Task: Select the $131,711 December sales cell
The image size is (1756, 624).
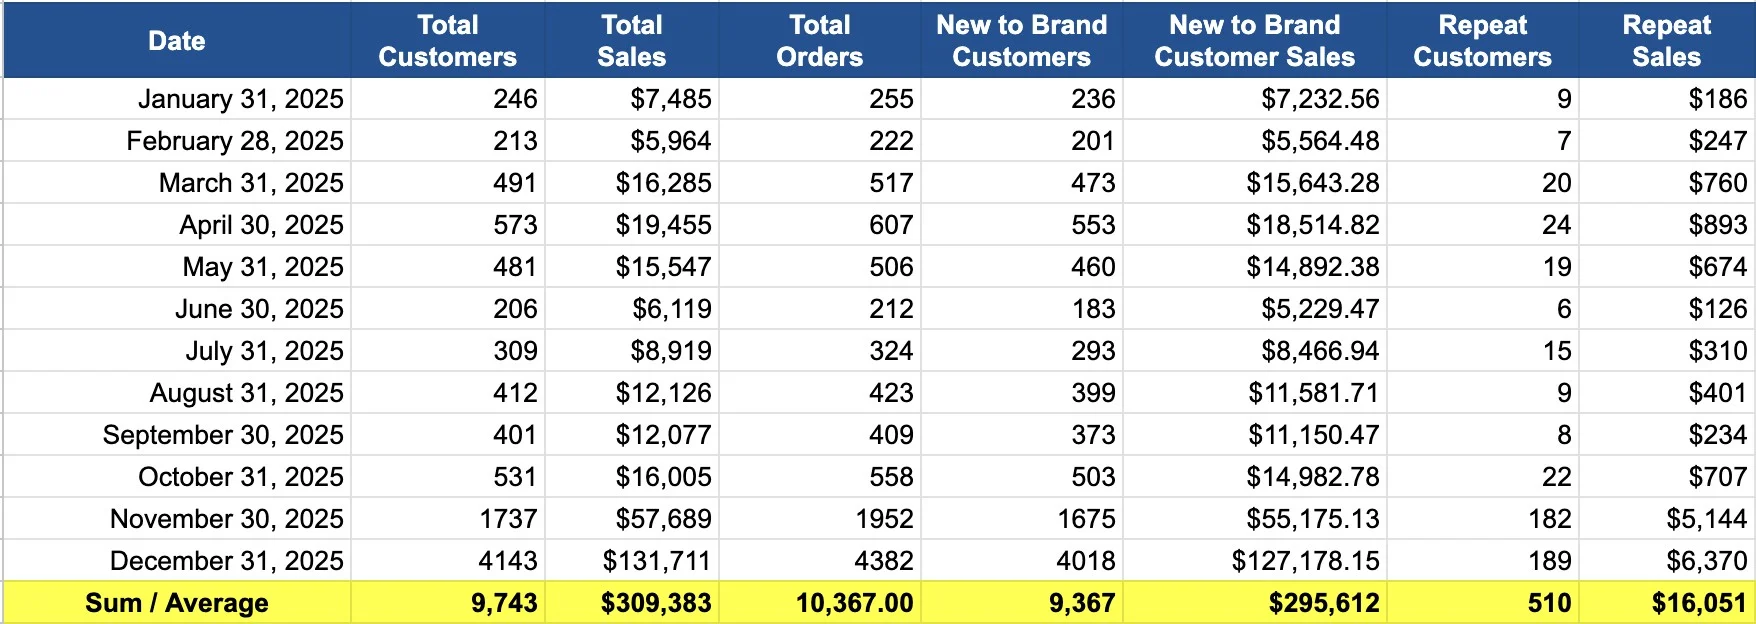Action: [x=656, y=561]
